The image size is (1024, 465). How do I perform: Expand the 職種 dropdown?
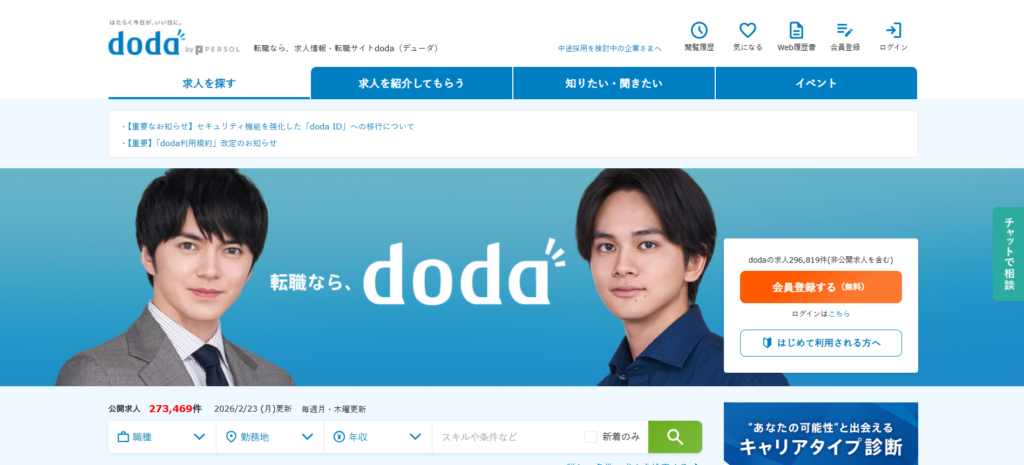click(x=162, y=437)
